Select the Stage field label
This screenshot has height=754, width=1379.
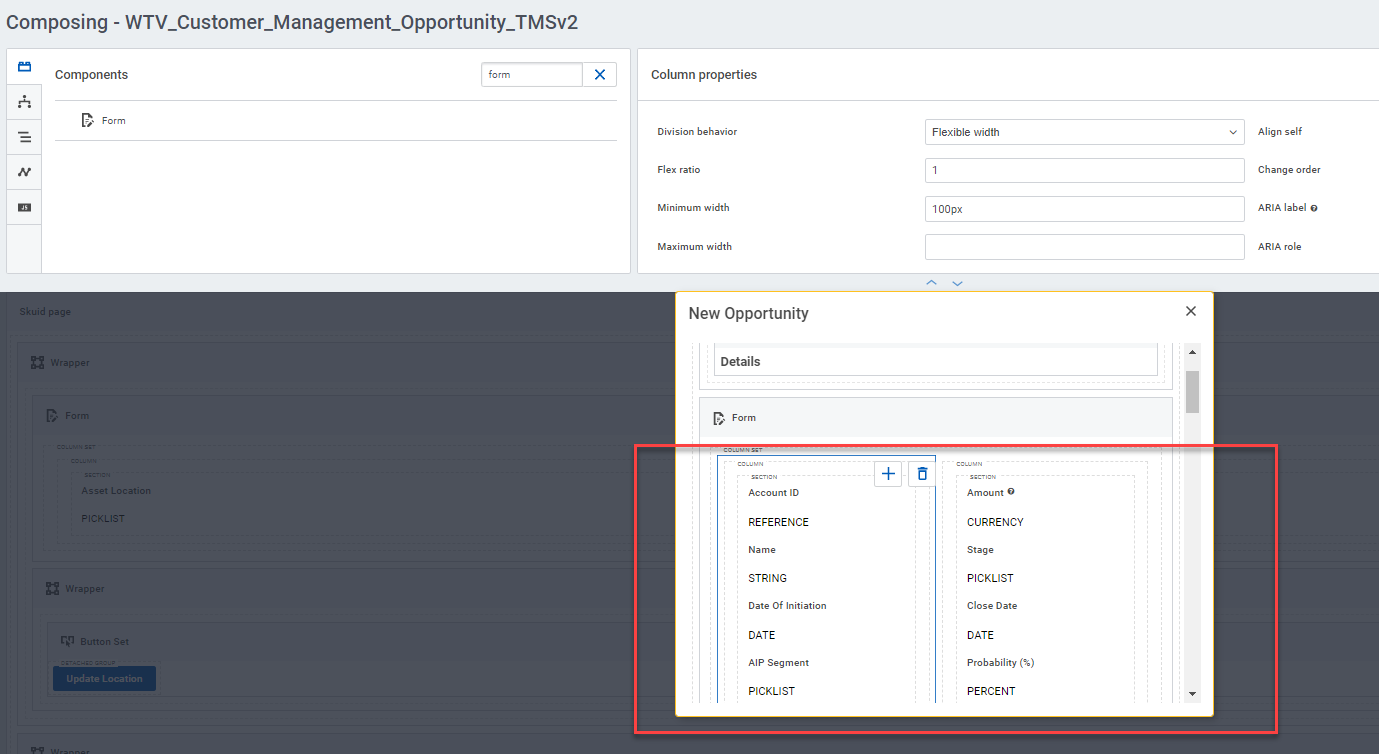pyautogui.click(x=980, y=550)
